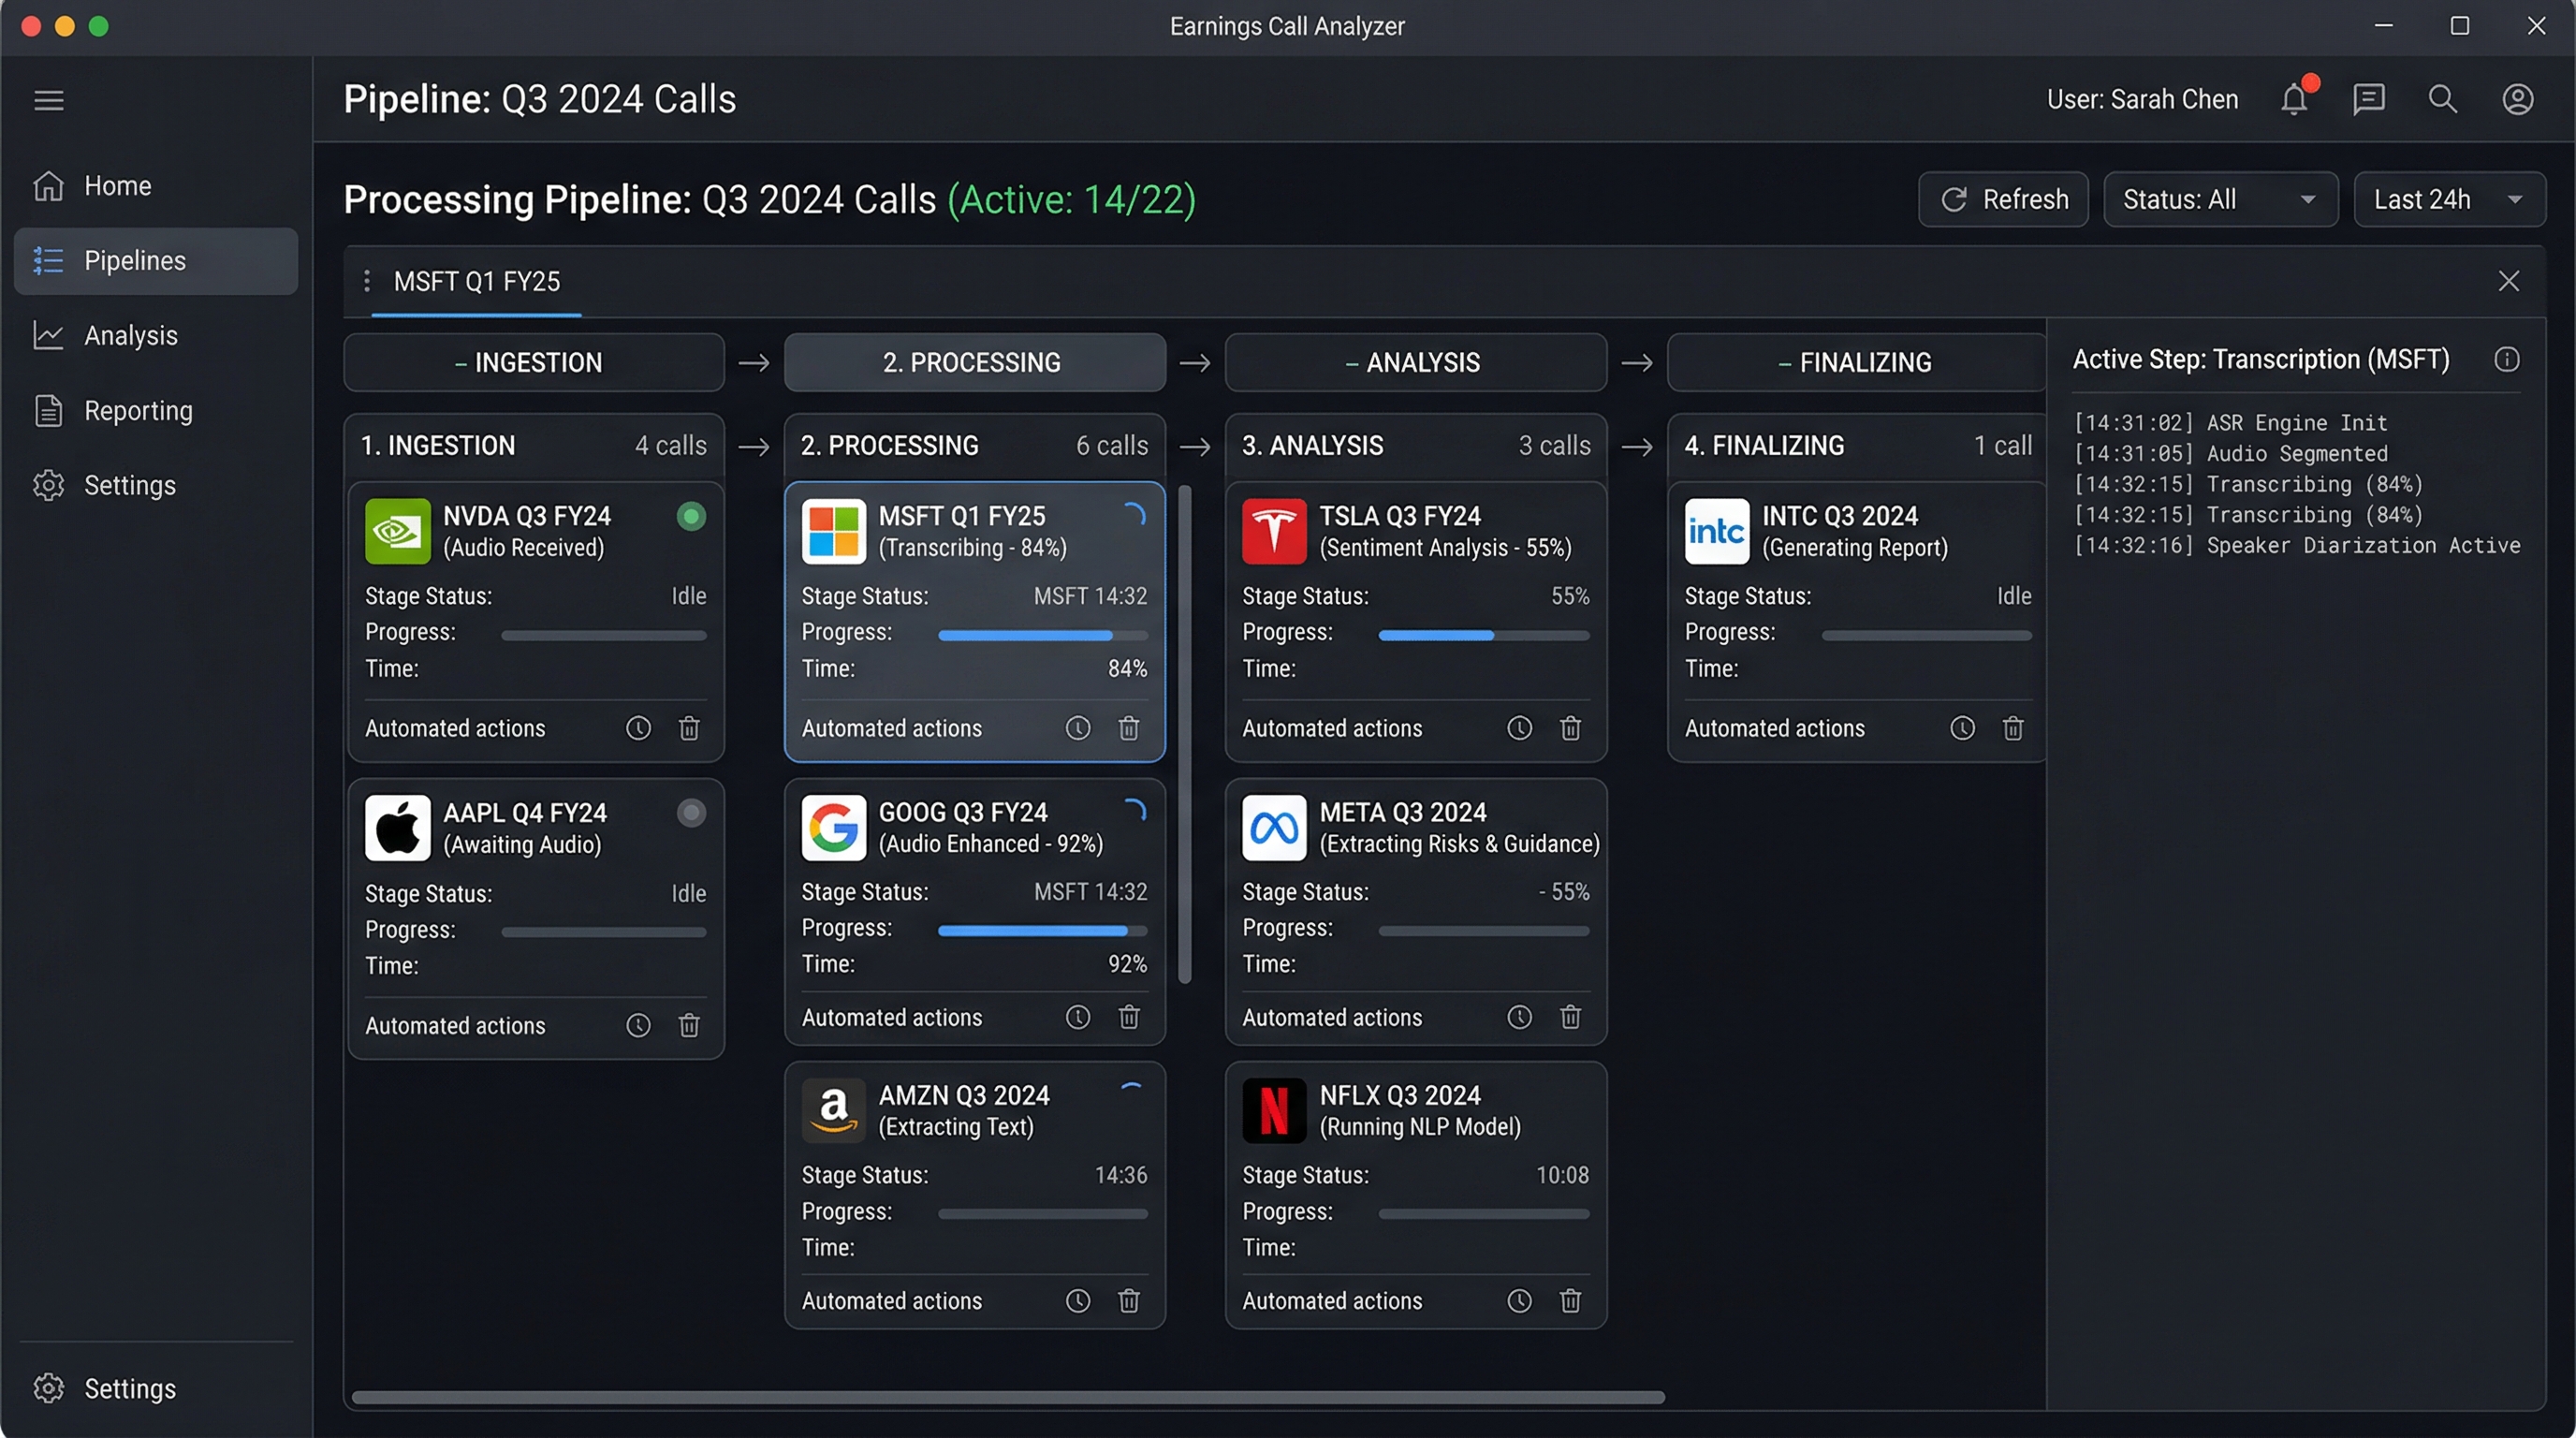Open the kebab menu on the MSFT tab

point(367,281)
